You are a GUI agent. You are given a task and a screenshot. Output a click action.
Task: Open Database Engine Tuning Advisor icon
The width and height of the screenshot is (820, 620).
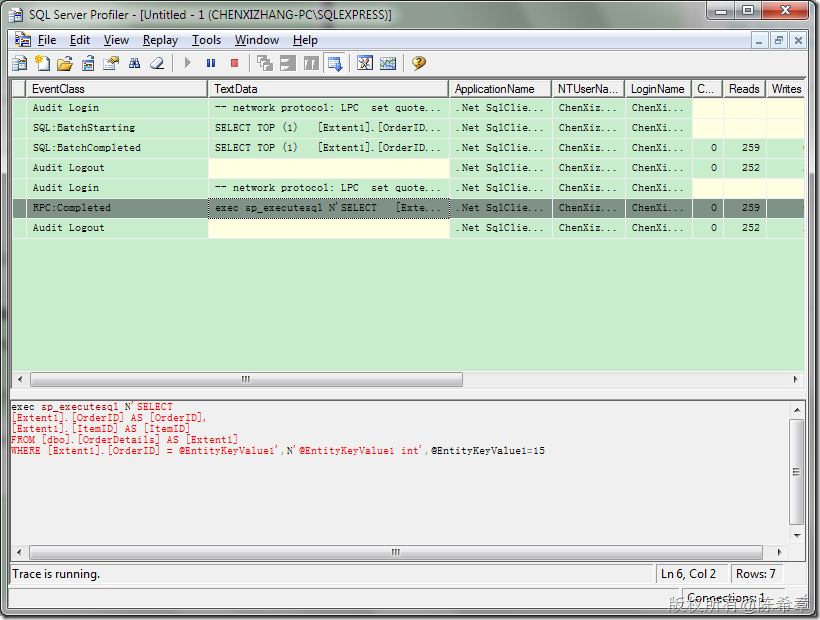[x=365, y=64]
